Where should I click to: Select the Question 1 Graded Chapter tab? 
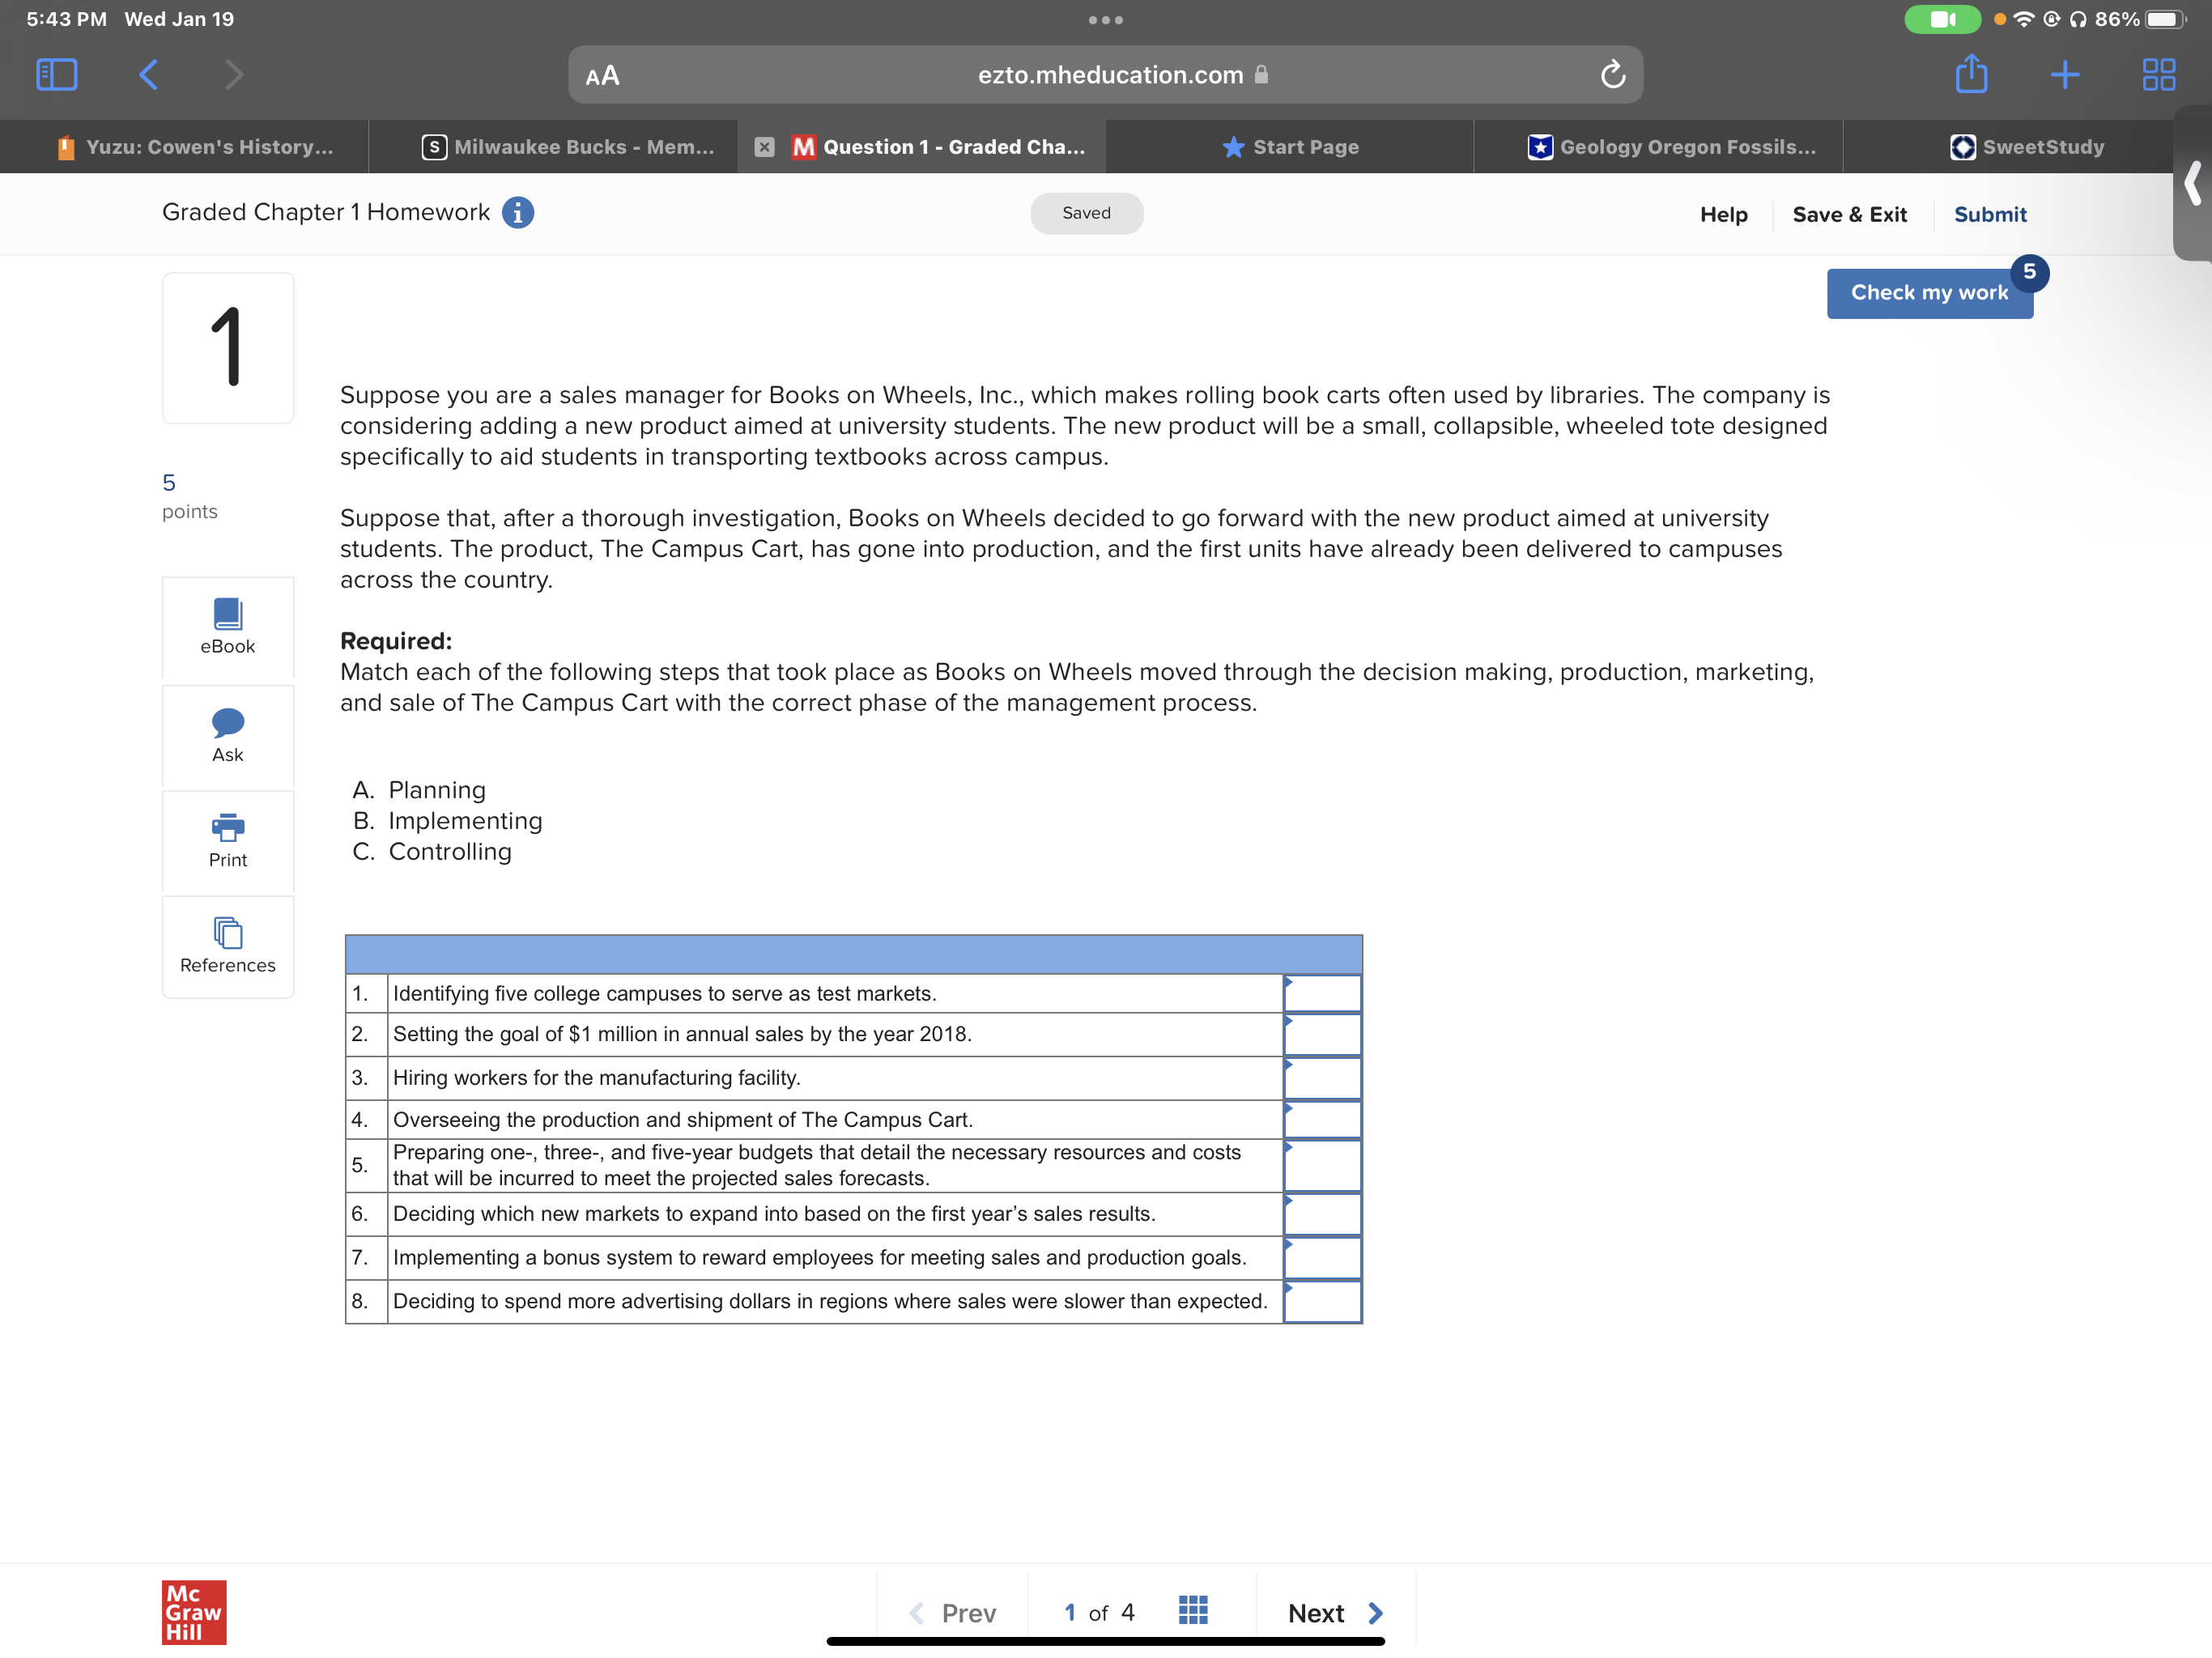(x=922, y=147)
